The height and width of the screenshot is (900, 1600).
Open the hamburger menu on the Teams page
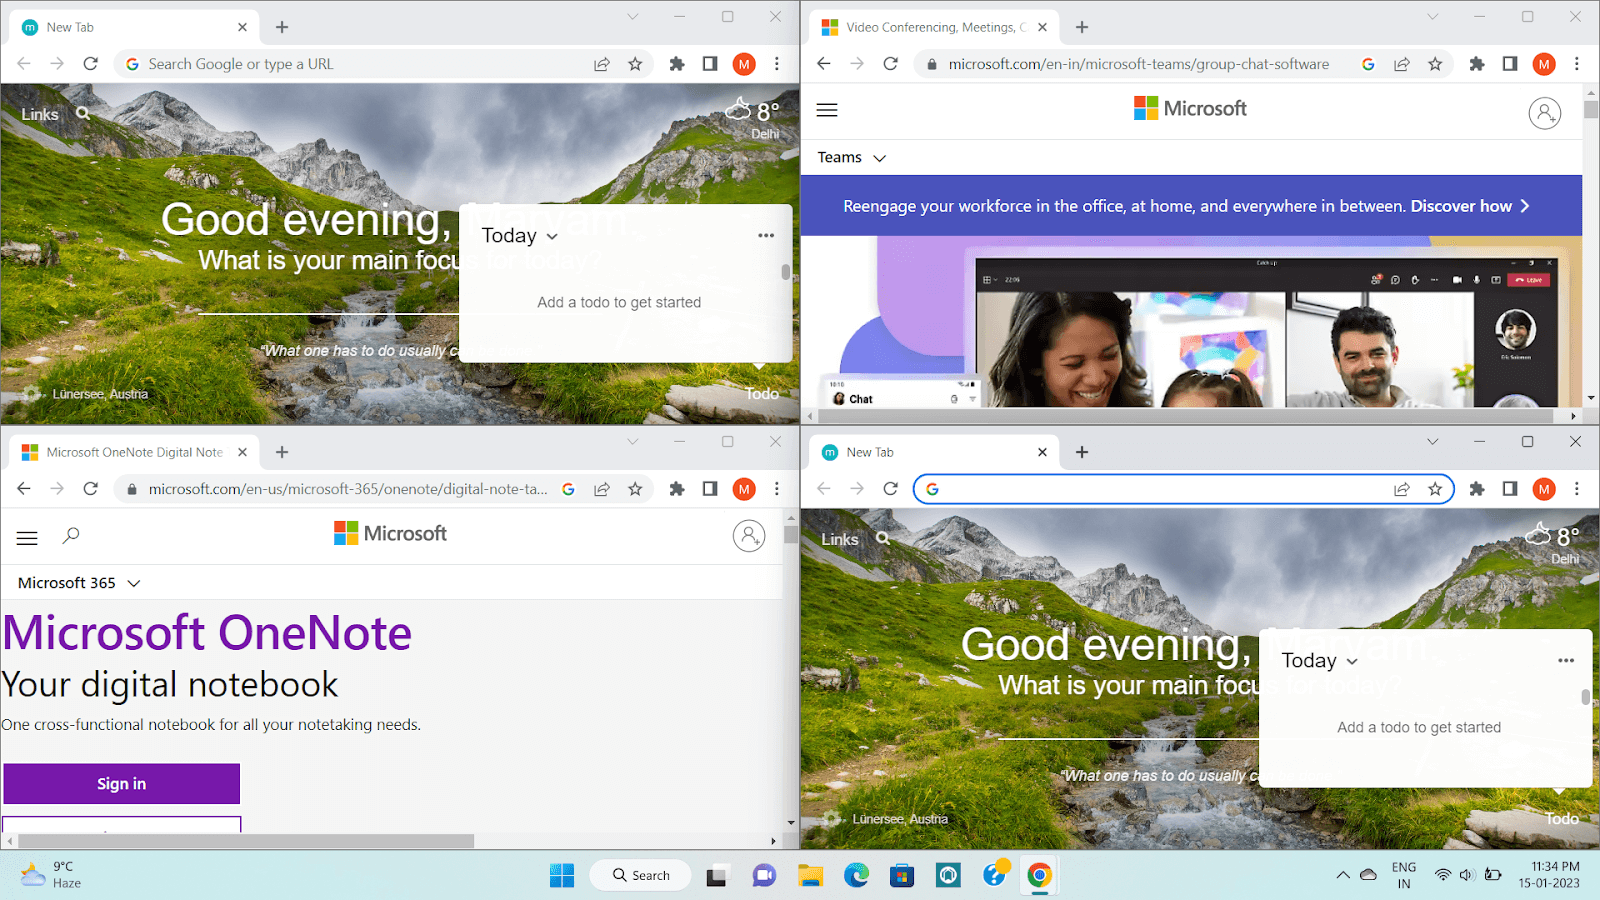pos(826,110)
